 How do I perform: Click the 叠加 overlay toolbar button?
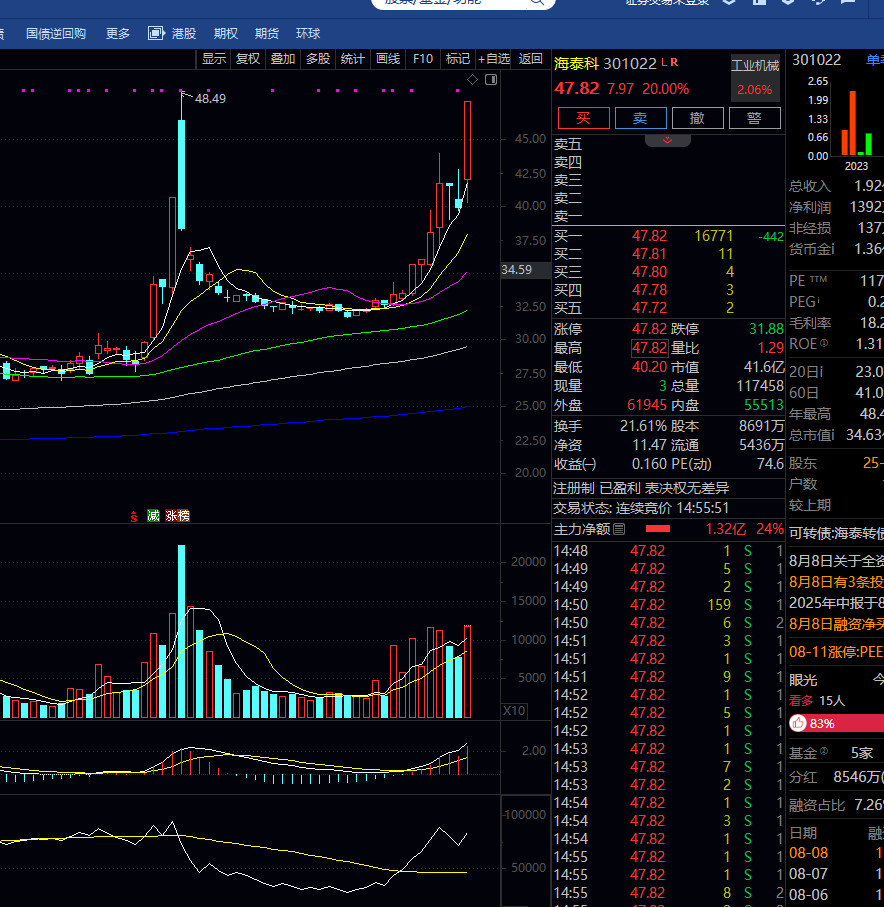pyautogui.click(x=283, y=59)
